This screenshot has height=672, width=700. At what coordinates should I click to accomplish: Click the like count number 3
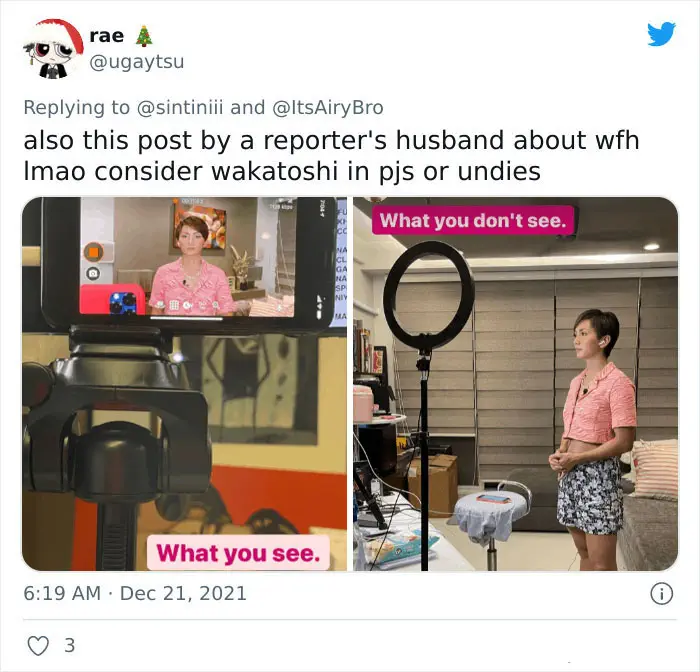(x=70, y=645)
